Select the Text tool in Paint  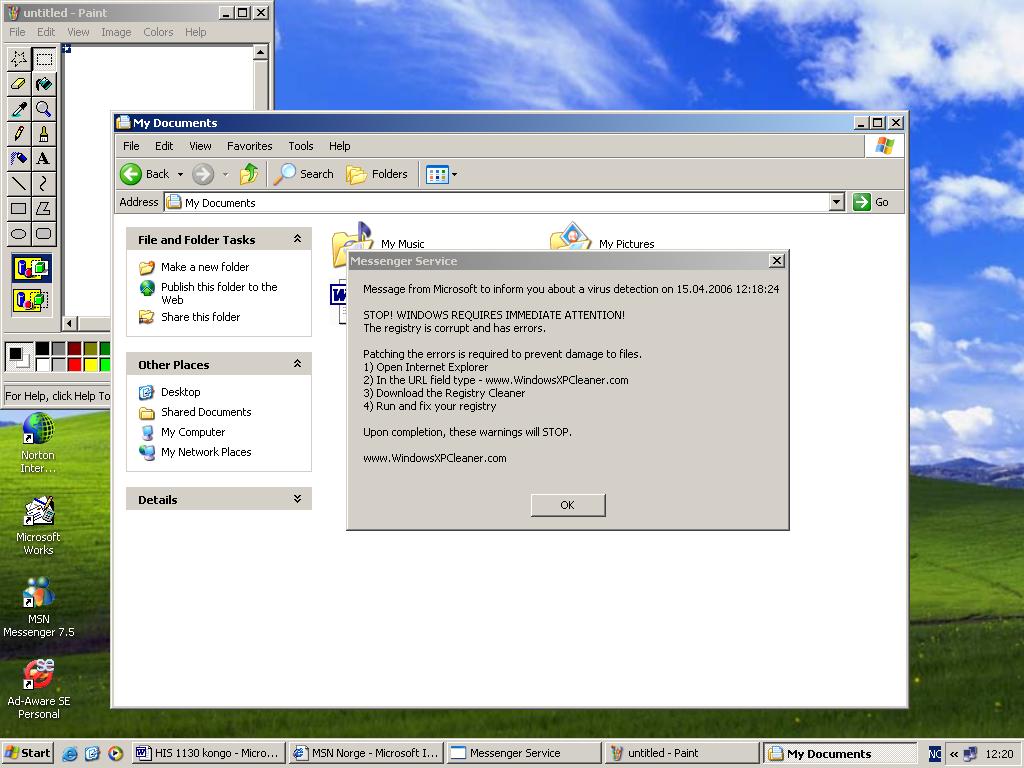tap(44, 159)
